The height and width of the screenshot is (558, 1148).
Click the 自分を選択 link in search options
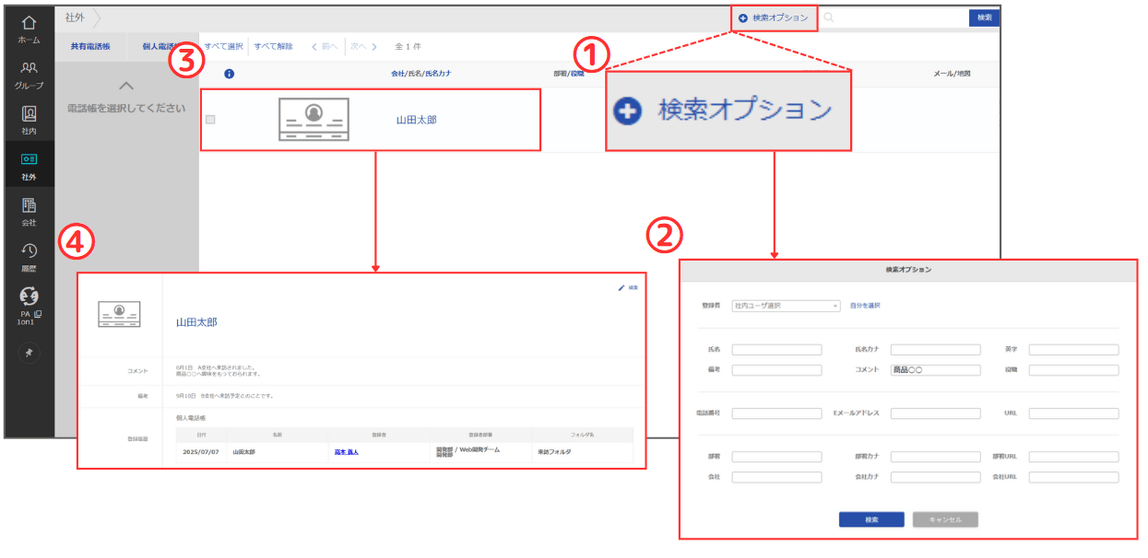click(x=865, y=305)
